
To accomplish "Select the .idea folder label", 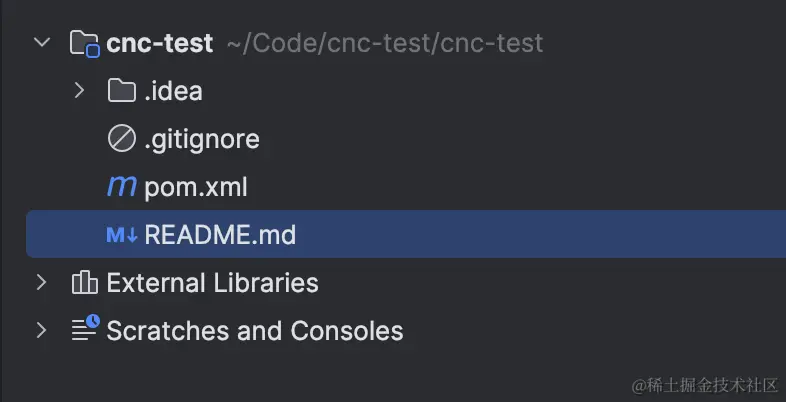I will tap(174, 91).
